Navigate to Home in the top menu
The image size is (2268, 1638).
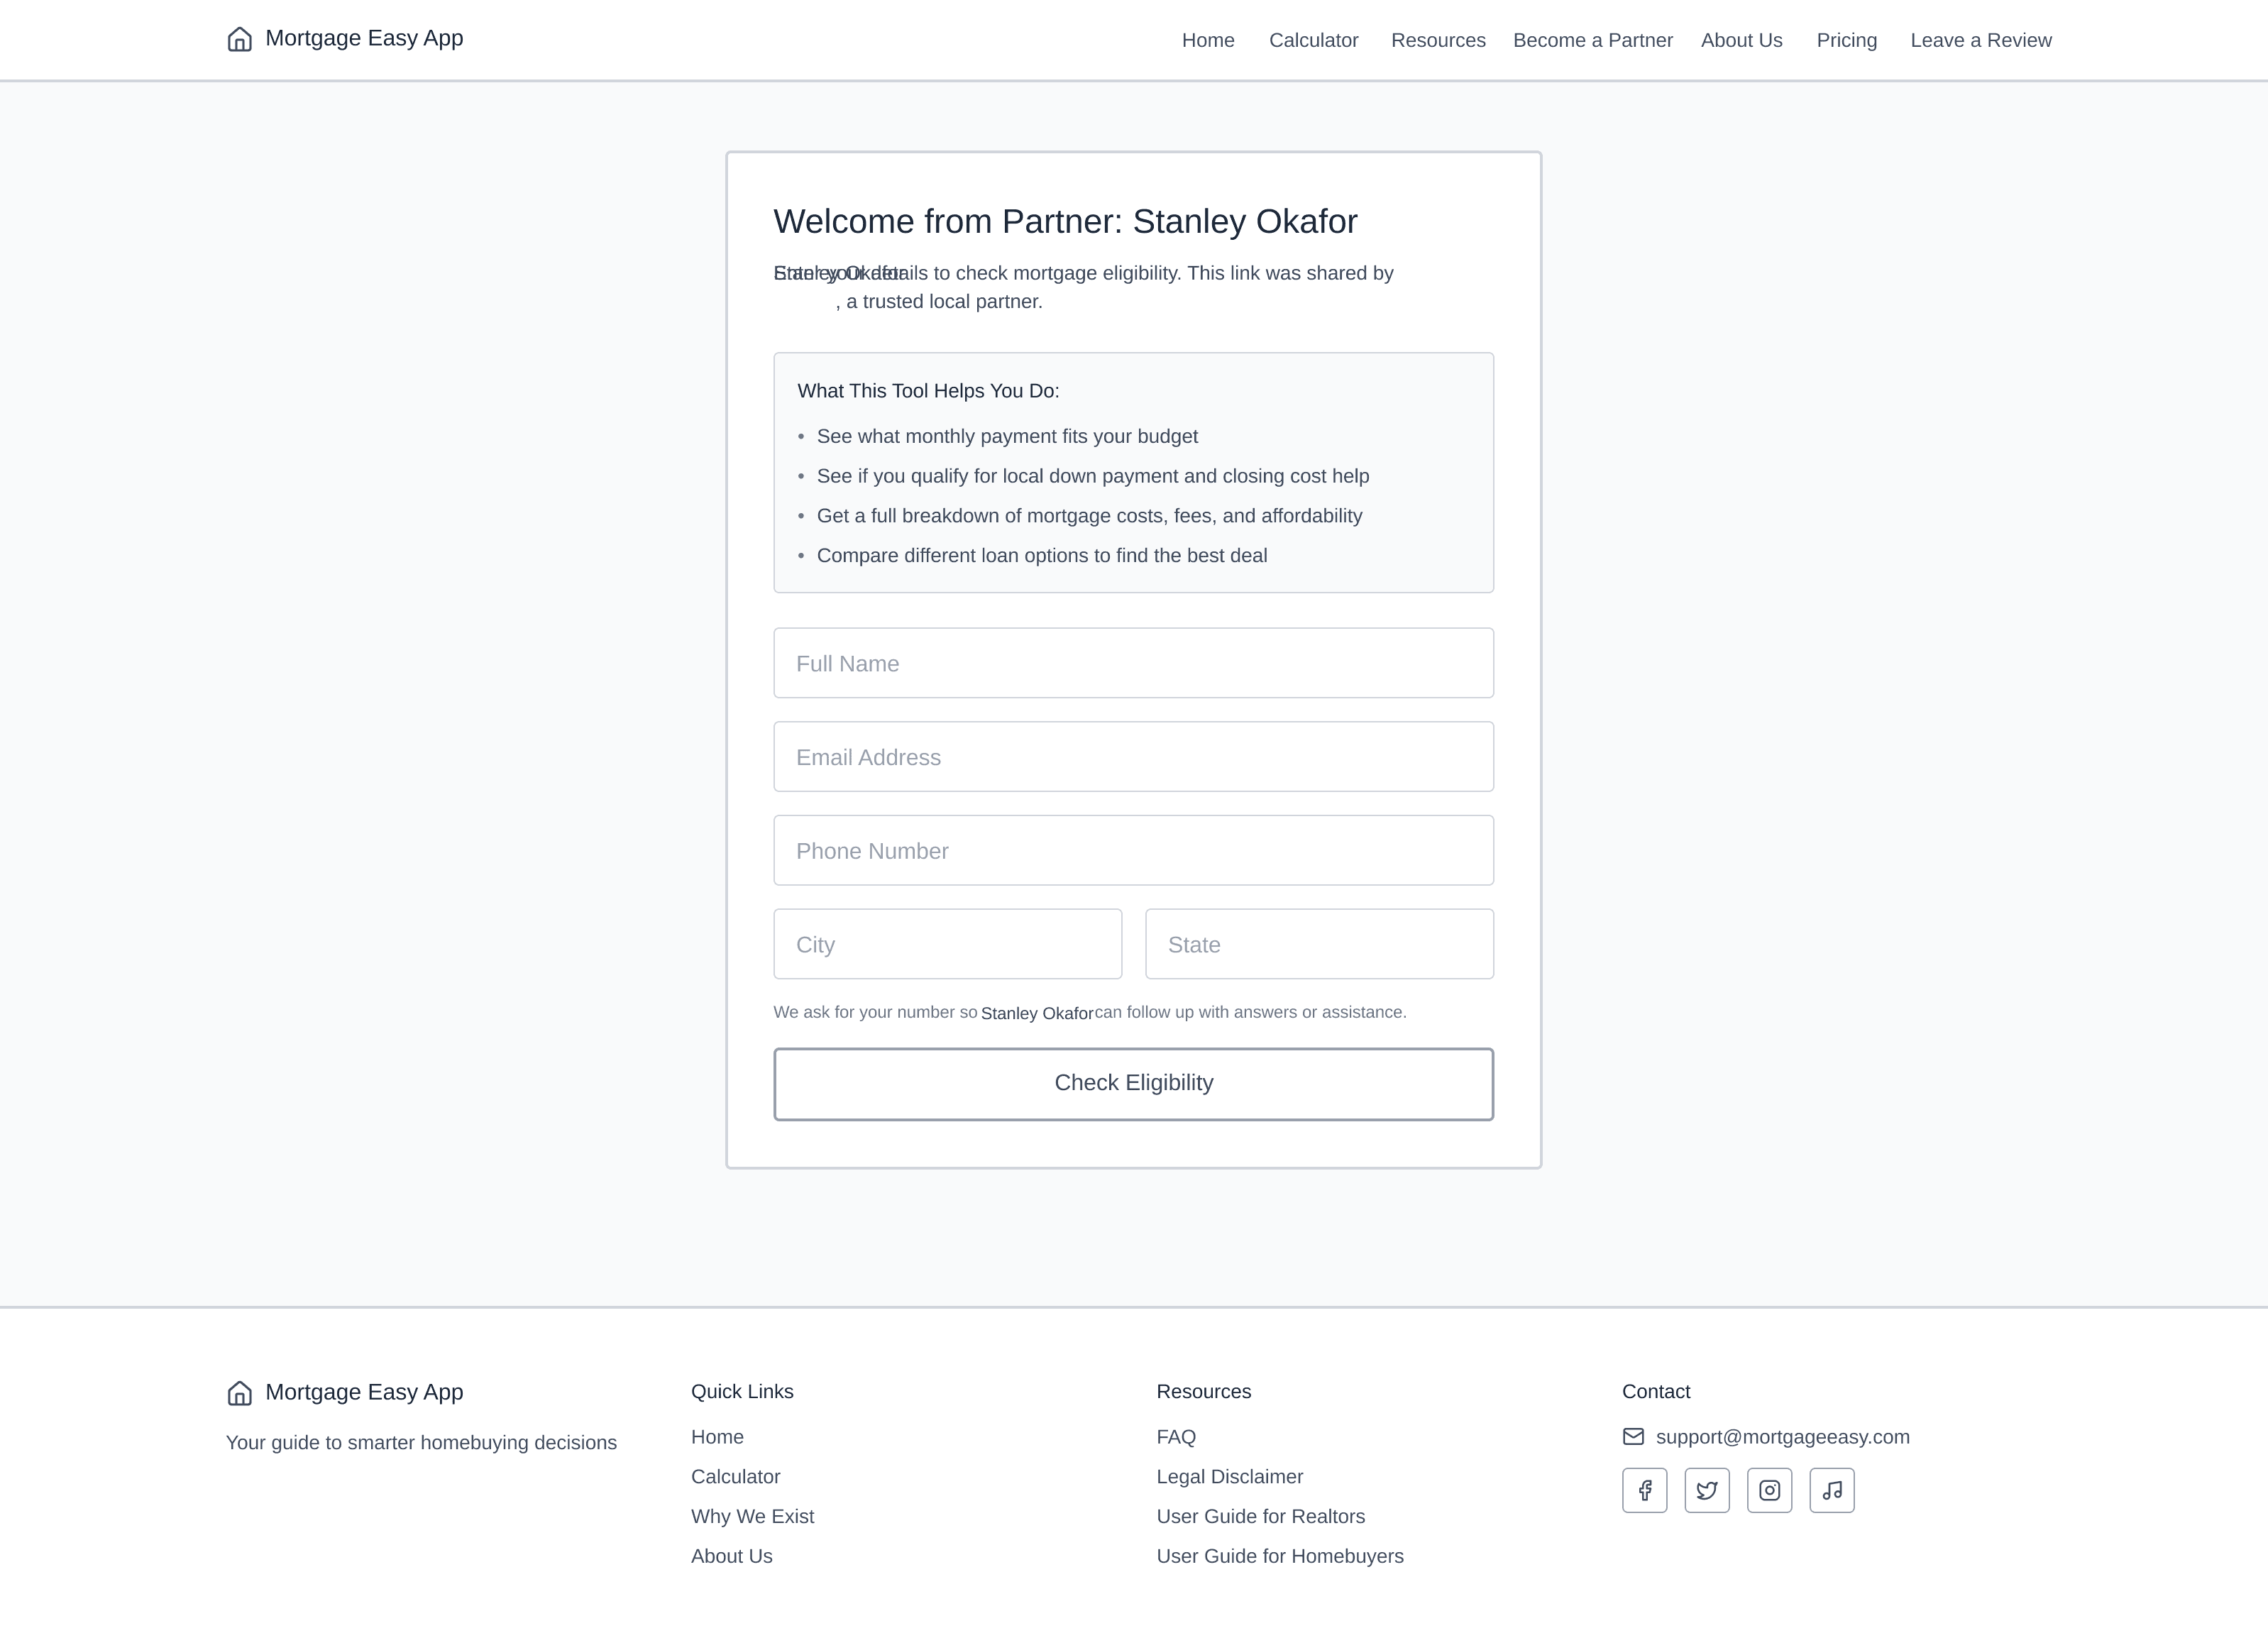(x=1208, y=40)
